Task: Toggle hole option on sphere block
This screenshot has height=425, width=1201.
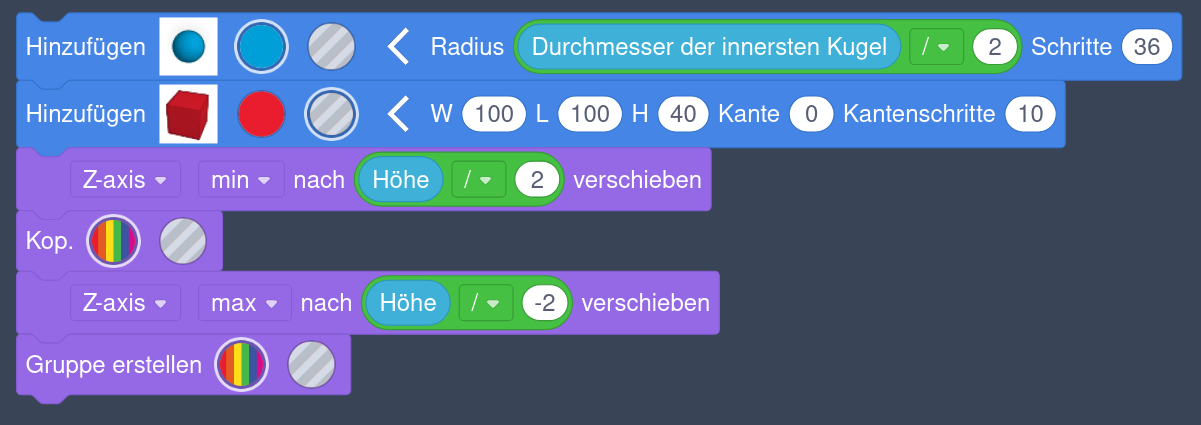Action: click(331, 46)
